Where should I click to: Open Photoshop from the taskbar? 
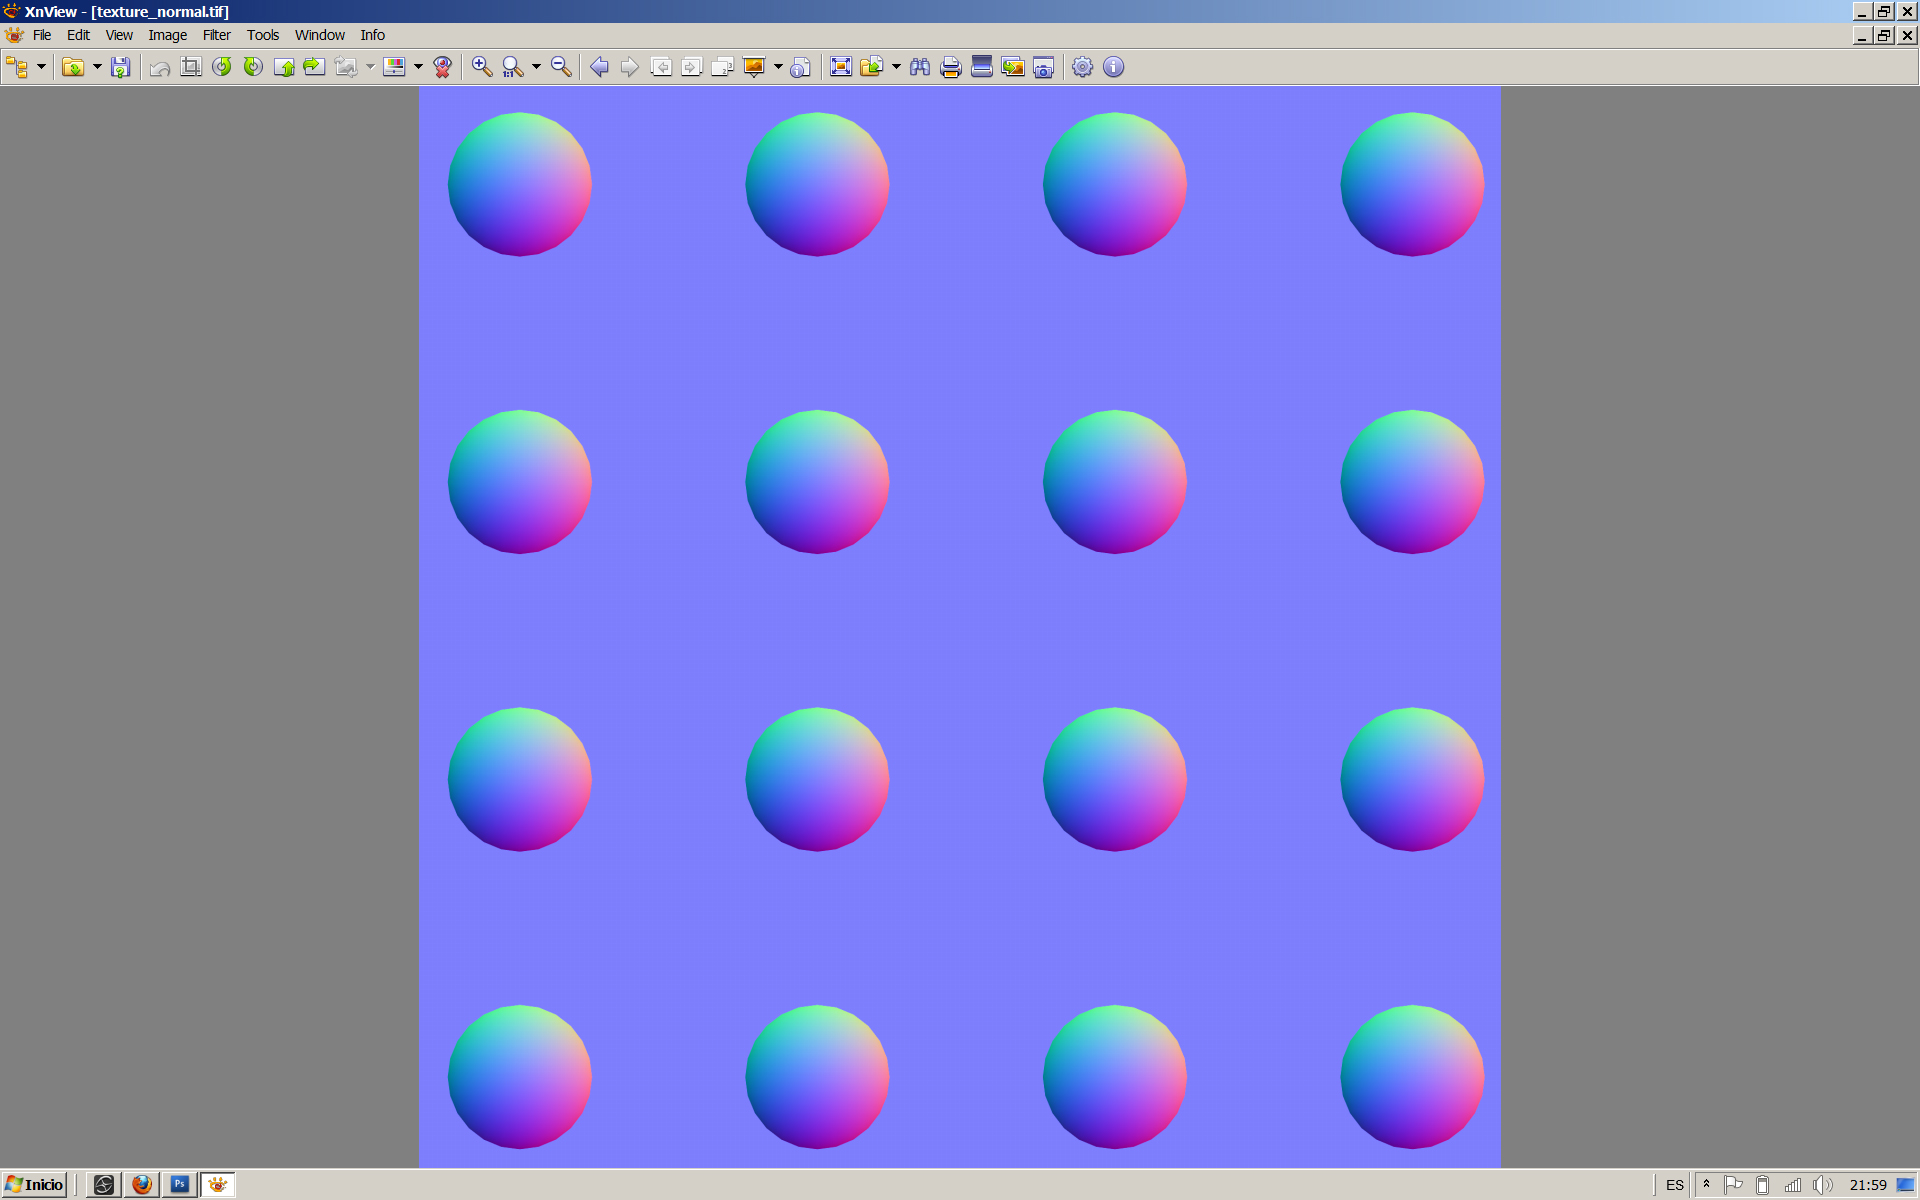180,1185
